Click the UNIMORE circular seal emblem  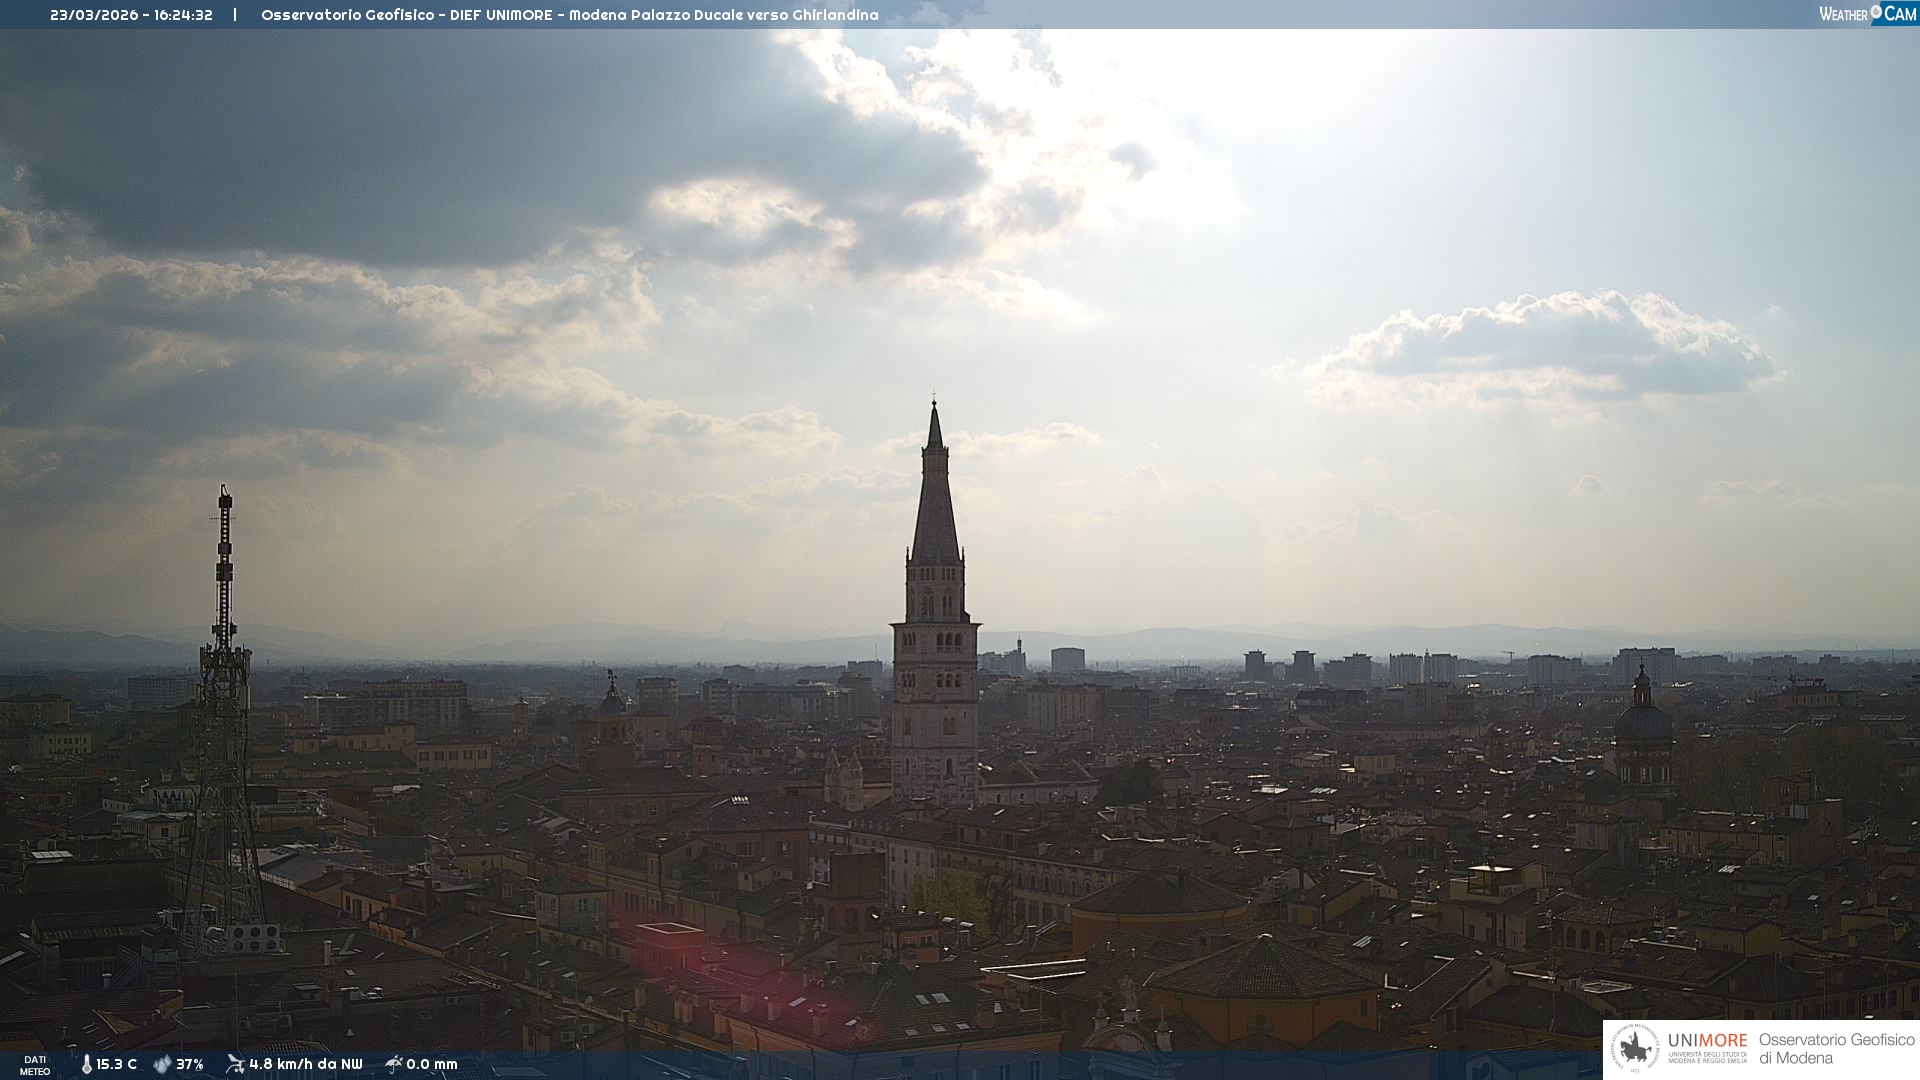[x=1634, y=1049]
